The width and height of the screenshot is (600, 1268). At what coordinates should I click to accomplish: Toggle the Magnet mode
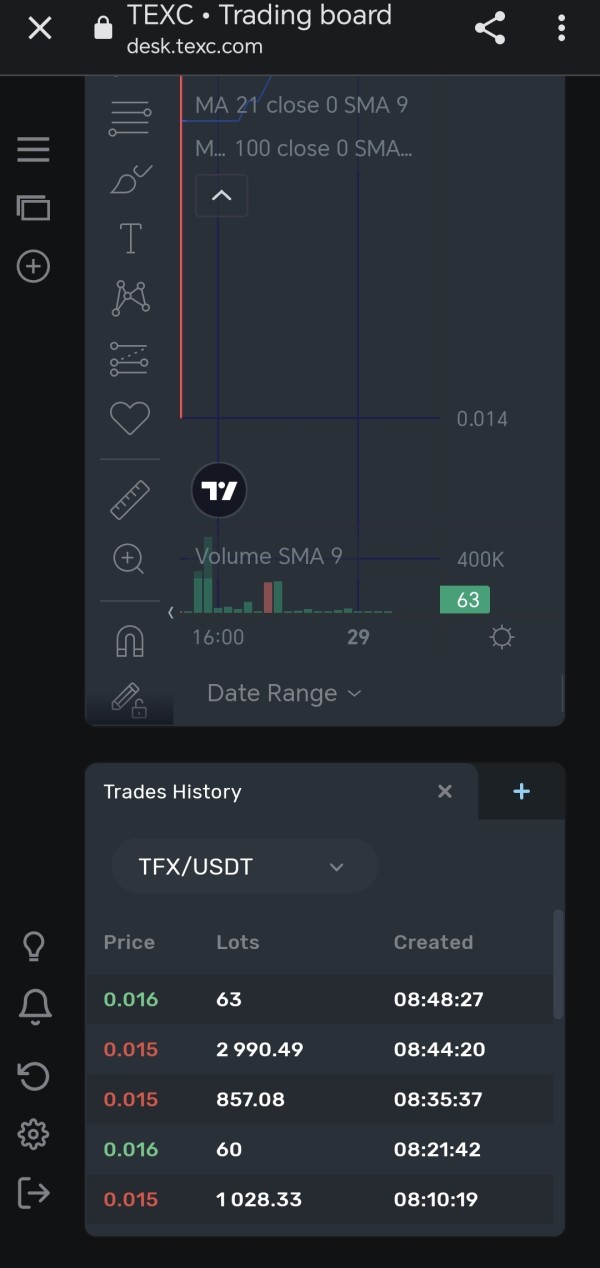click(130, 641)
